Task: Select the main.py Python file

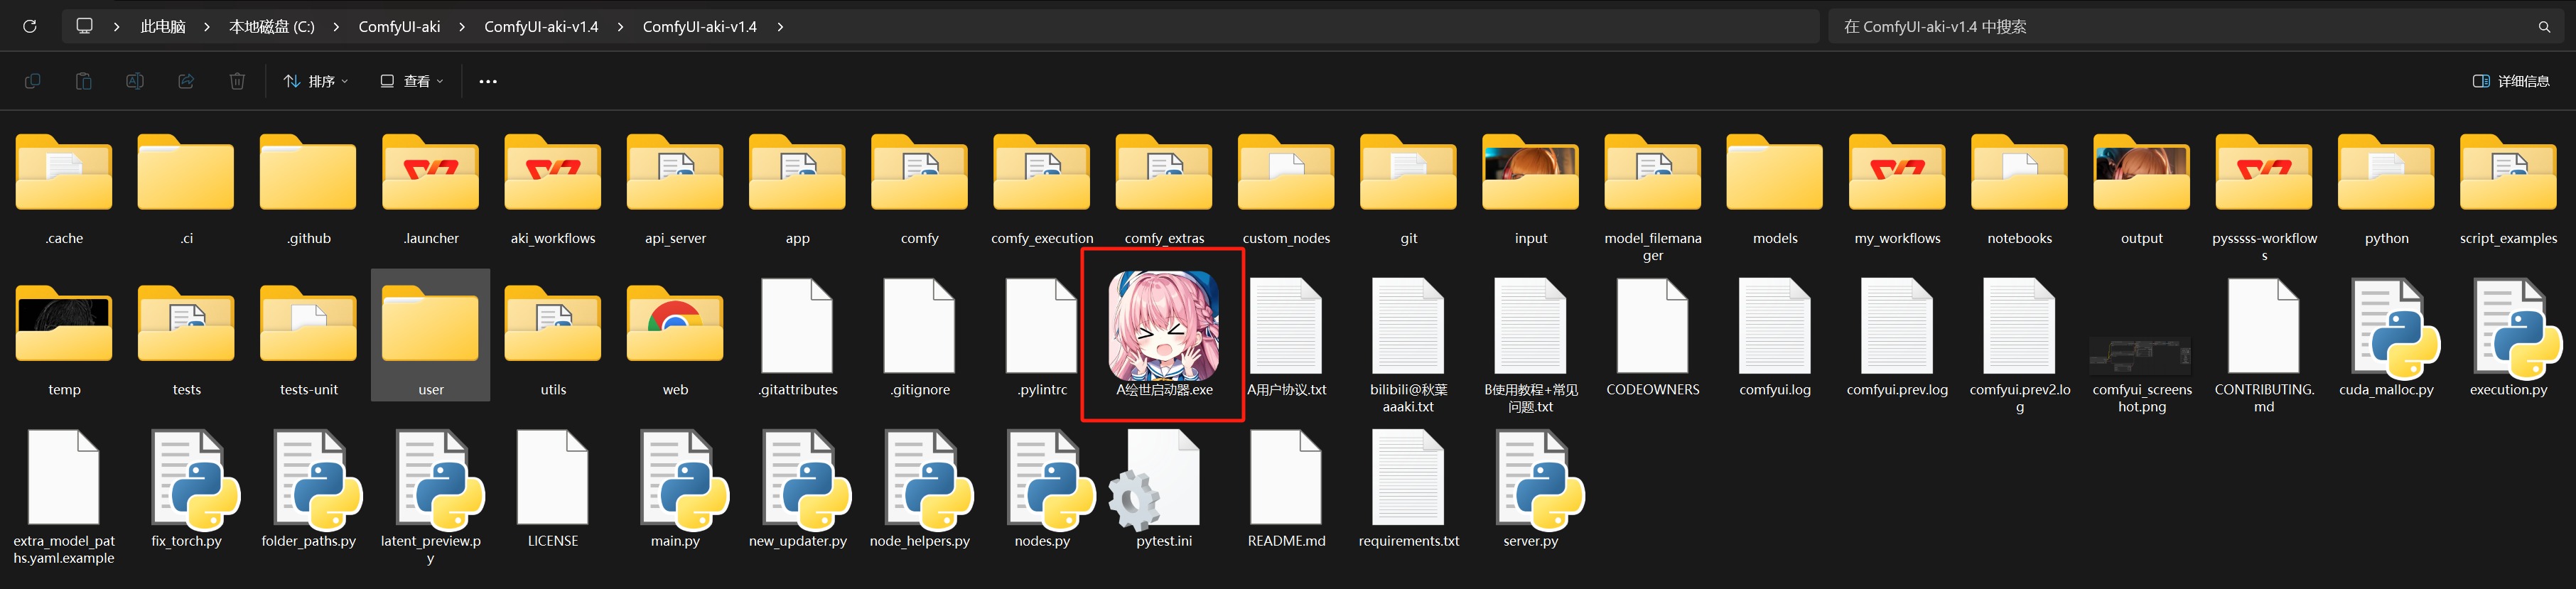Action: click(675, 490)
